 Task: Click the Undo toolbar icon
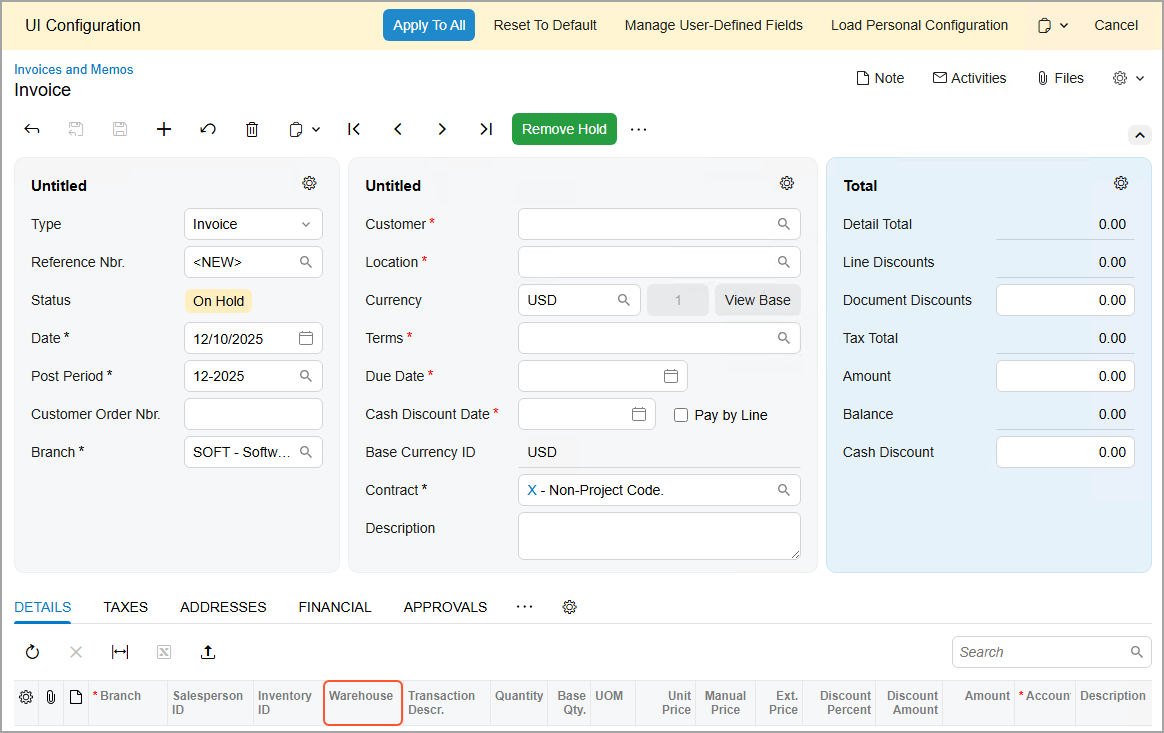coord(208,129)
